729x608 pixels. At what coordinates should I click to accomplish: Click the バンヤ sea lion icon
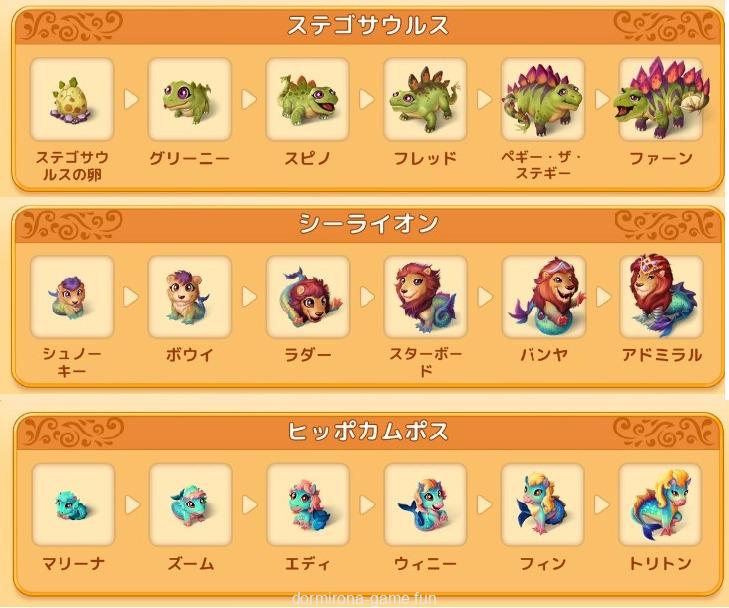click(543, 297)
